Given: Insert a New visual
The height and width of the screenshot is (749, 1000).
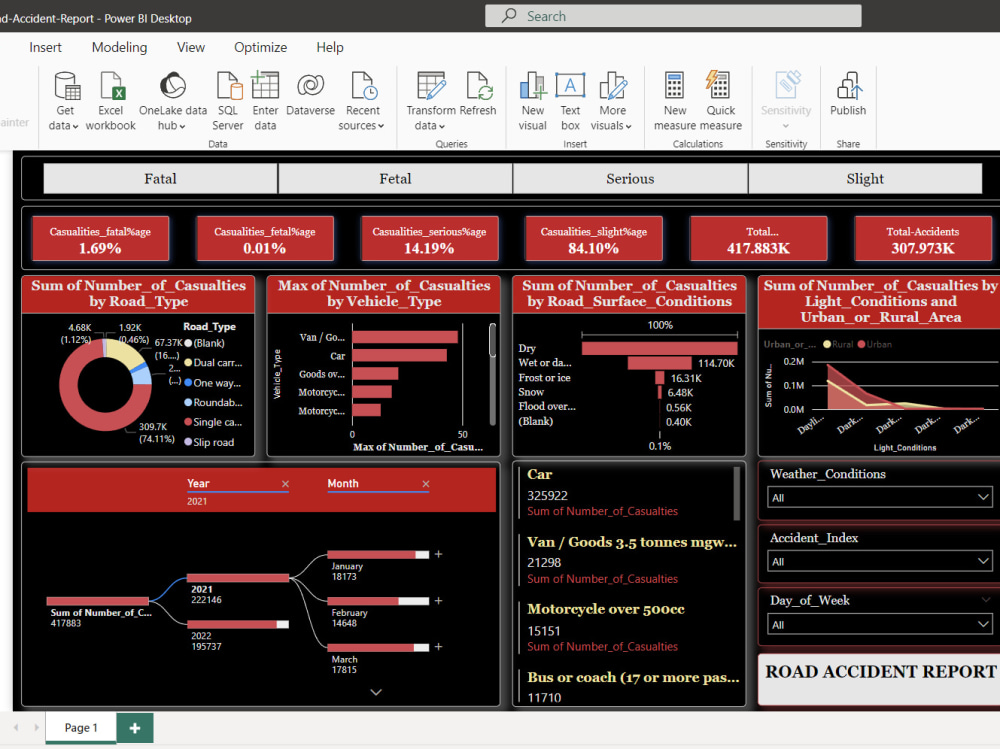Looking at the screenshot, I should tap(533, 95).
